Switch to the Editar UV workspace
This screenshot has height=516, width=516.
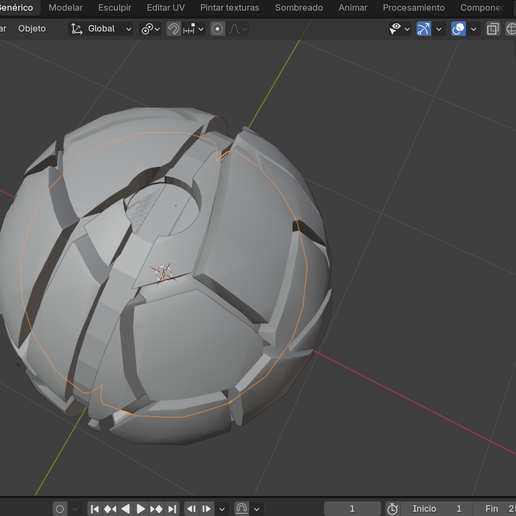click(x=166, y=8)
